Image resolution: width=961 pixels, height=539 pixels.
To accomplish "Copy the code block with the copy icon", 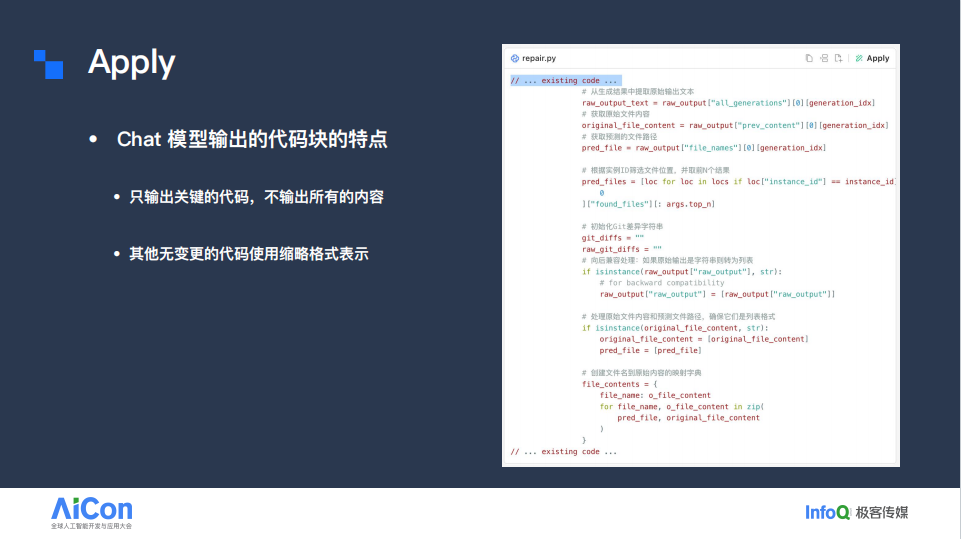I will click(809, 58).
